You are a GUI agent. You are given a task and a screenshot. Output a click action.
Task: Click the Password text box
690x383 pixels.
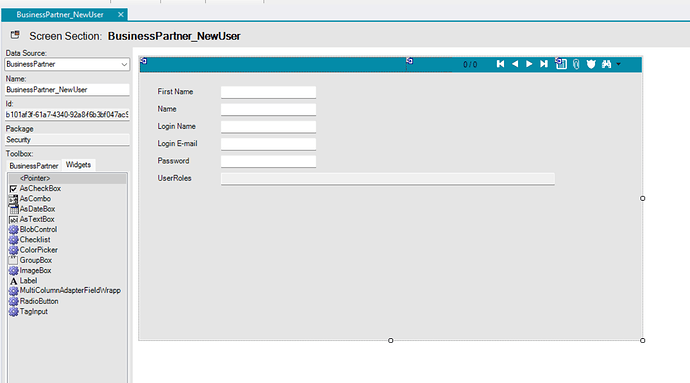[268, 161]
